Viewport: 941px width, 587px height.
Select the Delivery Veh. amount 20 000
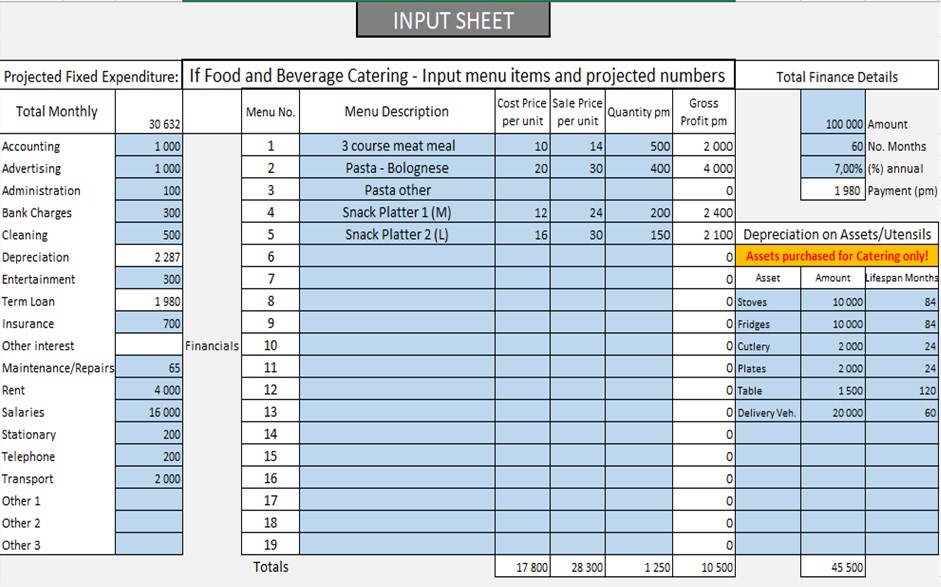833,412
